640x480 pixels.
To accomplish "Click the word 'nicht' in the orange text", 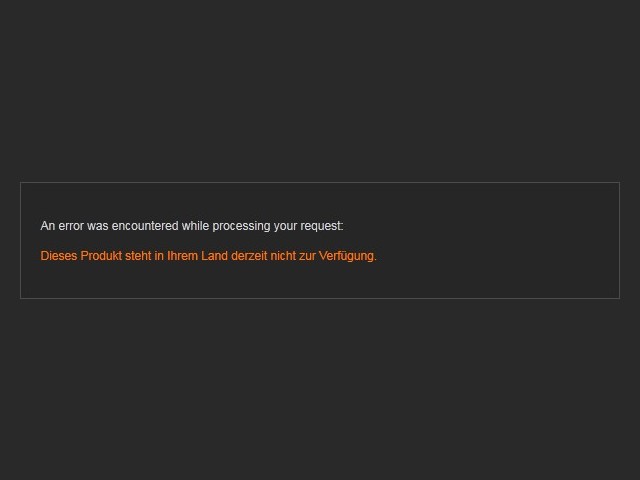I will click(x=283, y=256).
